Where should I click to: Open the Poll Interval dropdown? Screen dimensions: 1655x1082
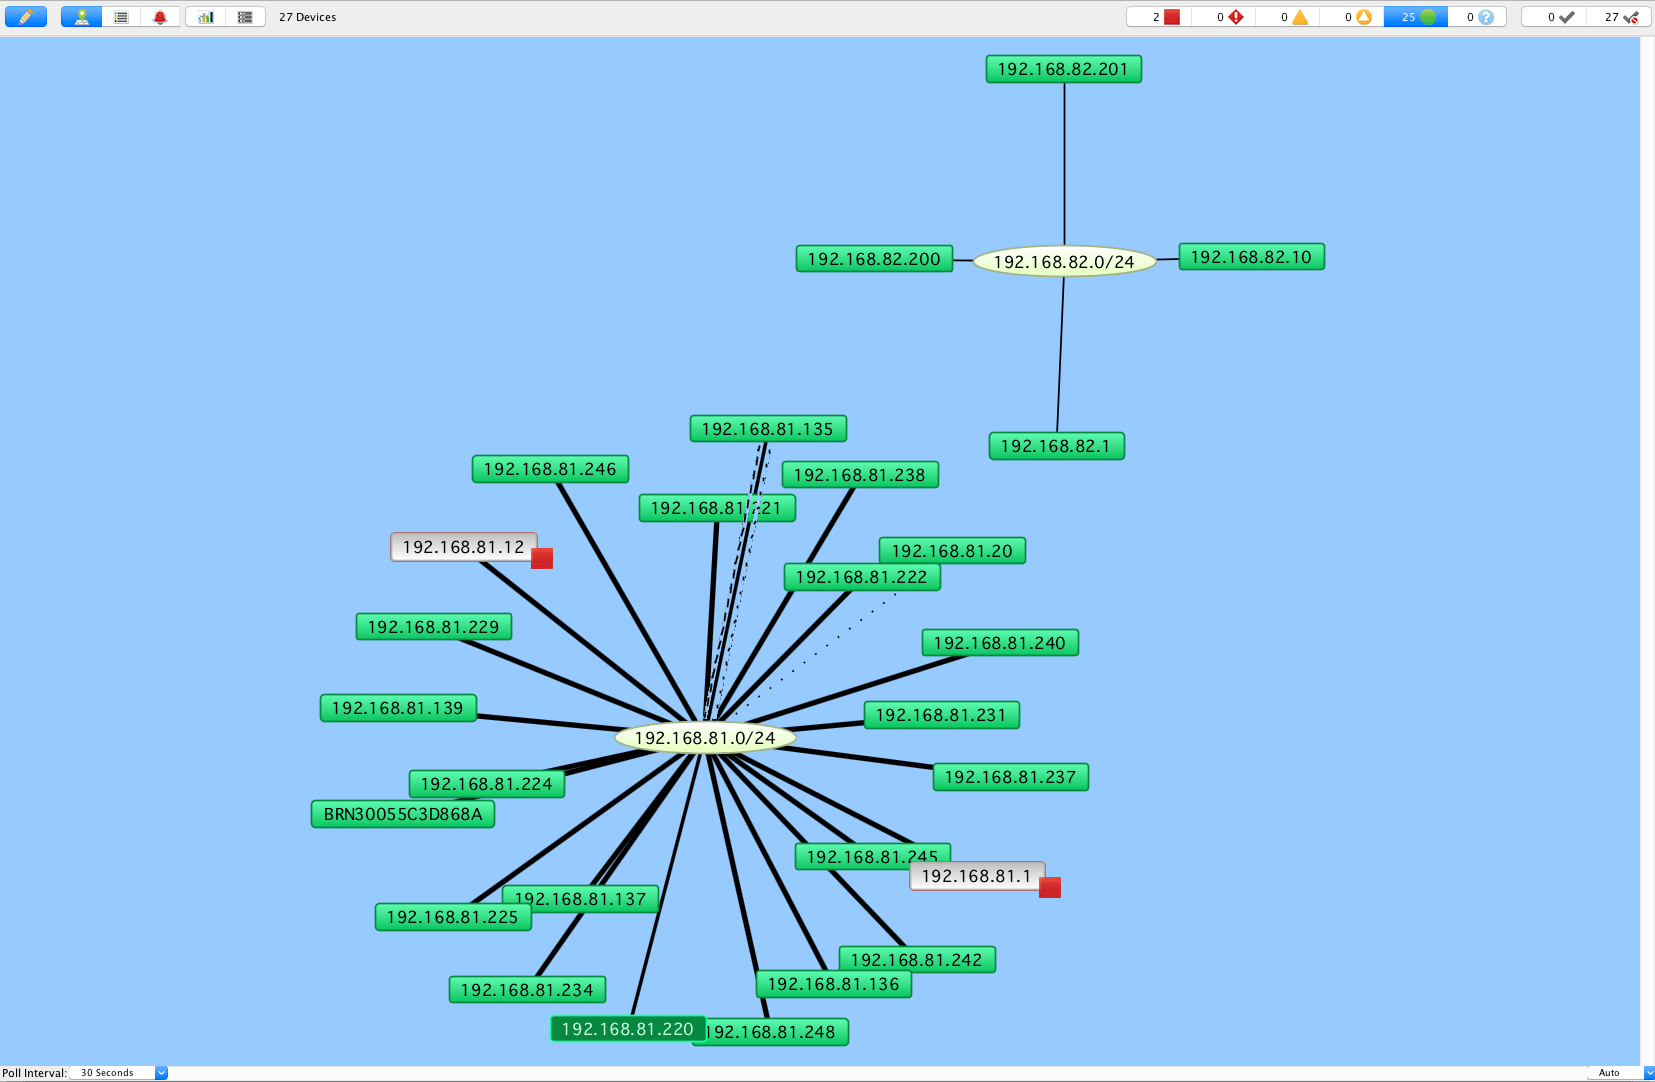coord(118,1073)
